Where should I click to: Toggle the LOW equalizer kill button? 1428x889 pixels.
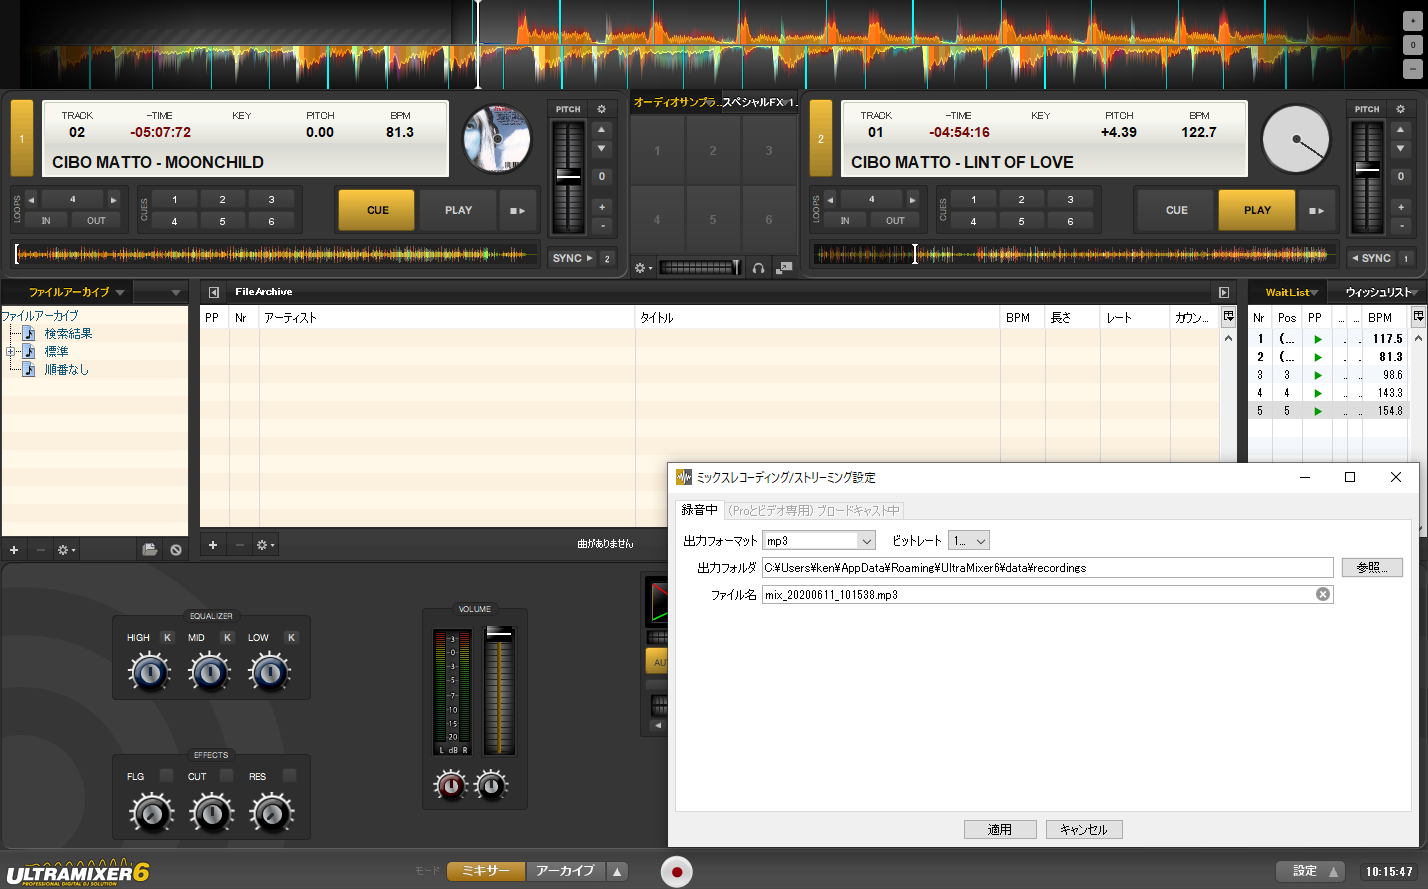[x=291, y=637]
